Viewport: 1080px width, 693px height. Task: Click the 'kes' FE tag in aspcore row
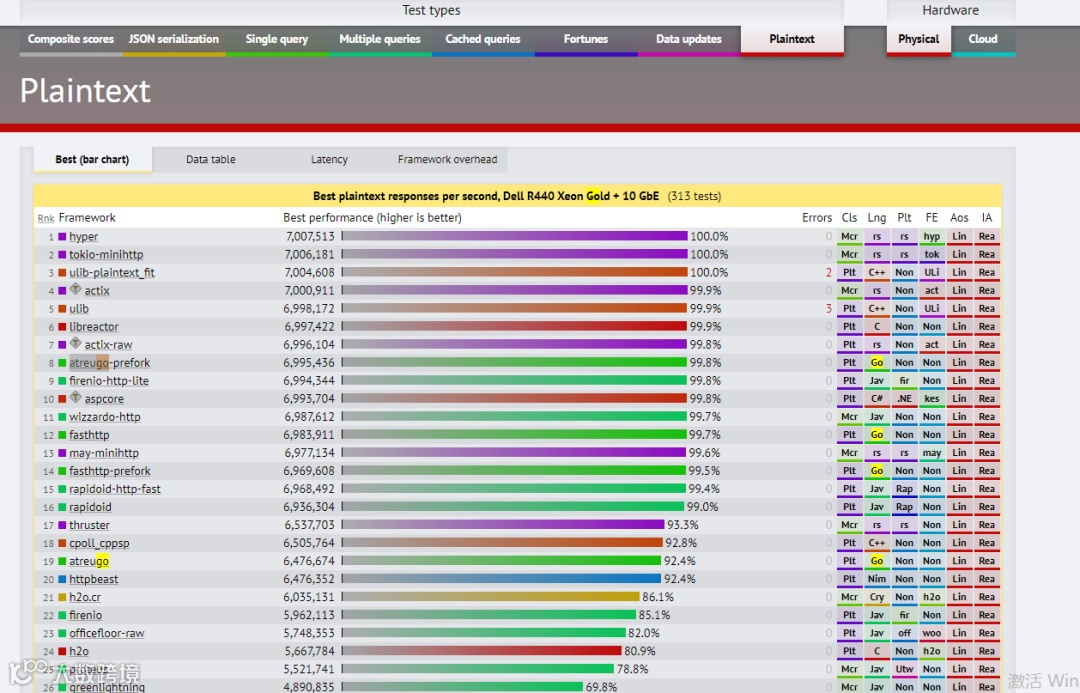click(931, 399)
